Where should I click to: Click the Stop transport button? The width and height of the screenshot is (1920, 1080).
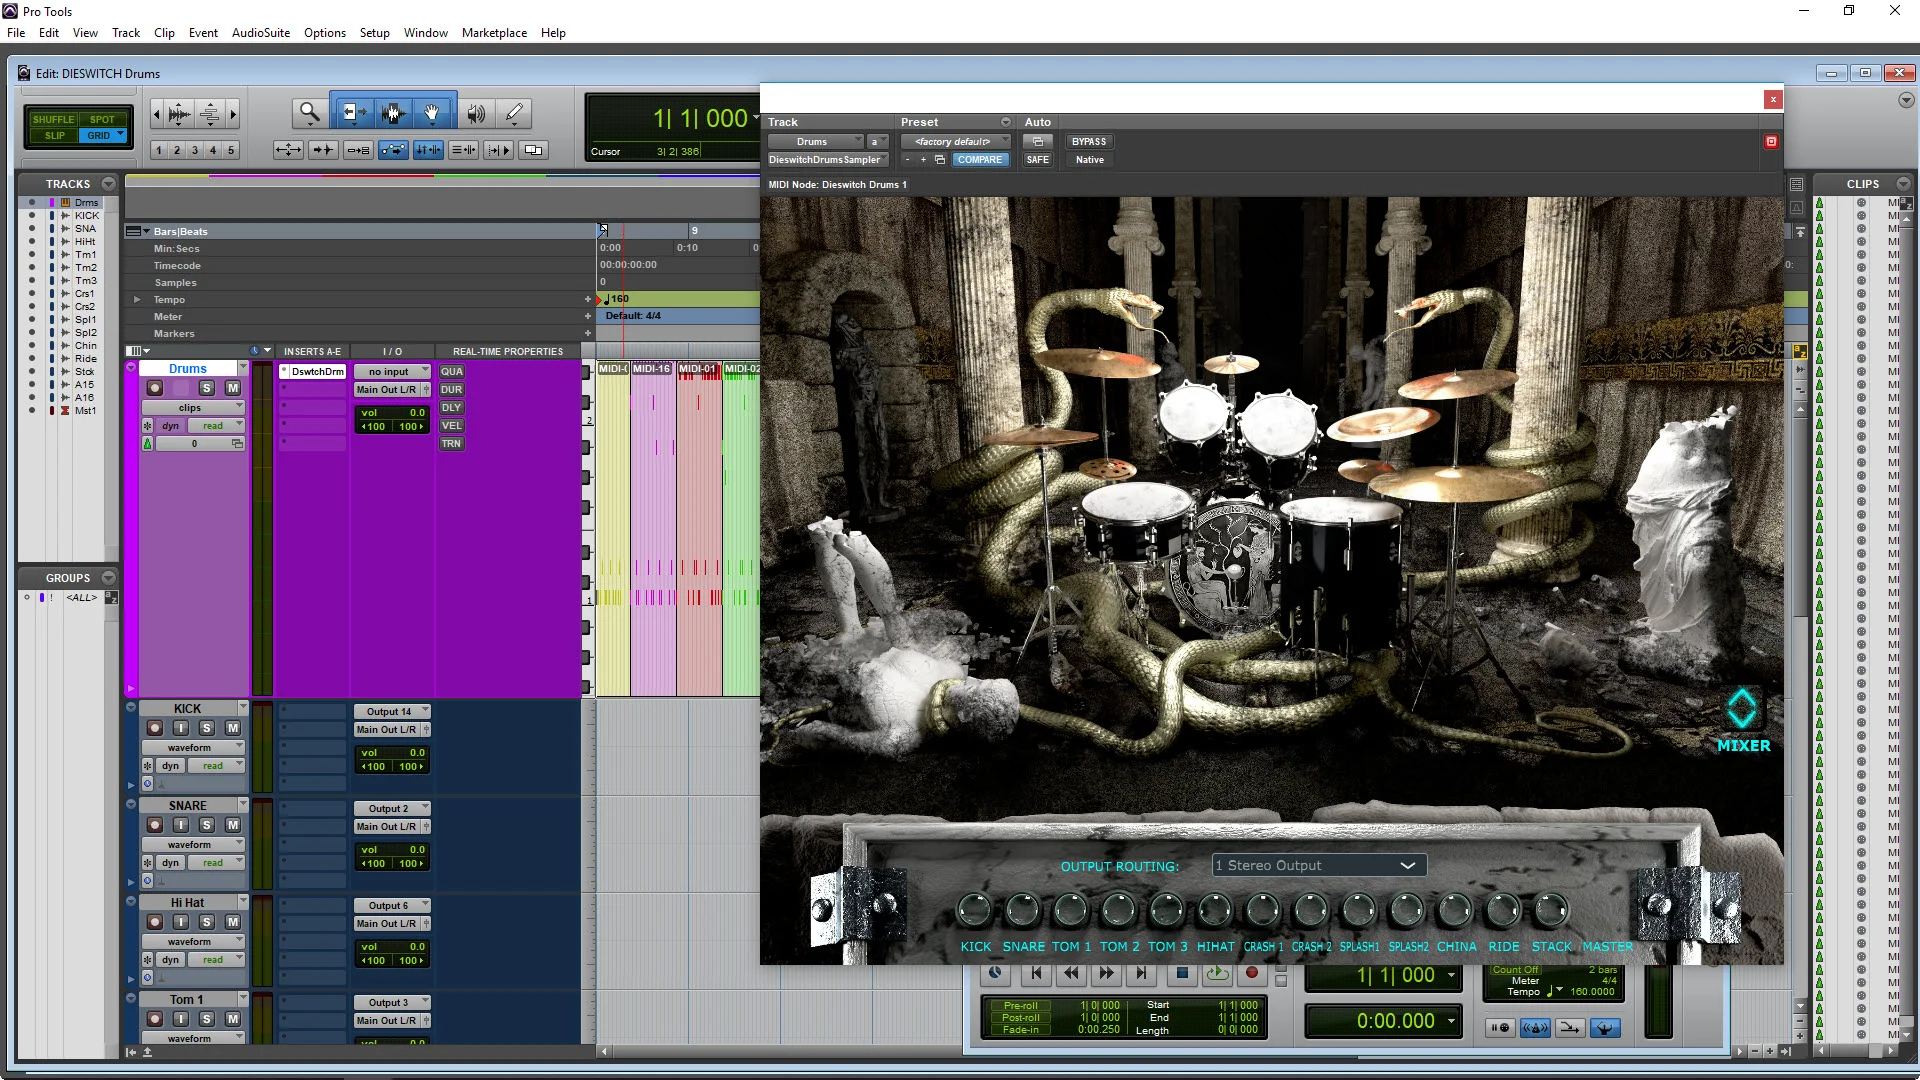pyautogui.click(x=1182, y=973)
